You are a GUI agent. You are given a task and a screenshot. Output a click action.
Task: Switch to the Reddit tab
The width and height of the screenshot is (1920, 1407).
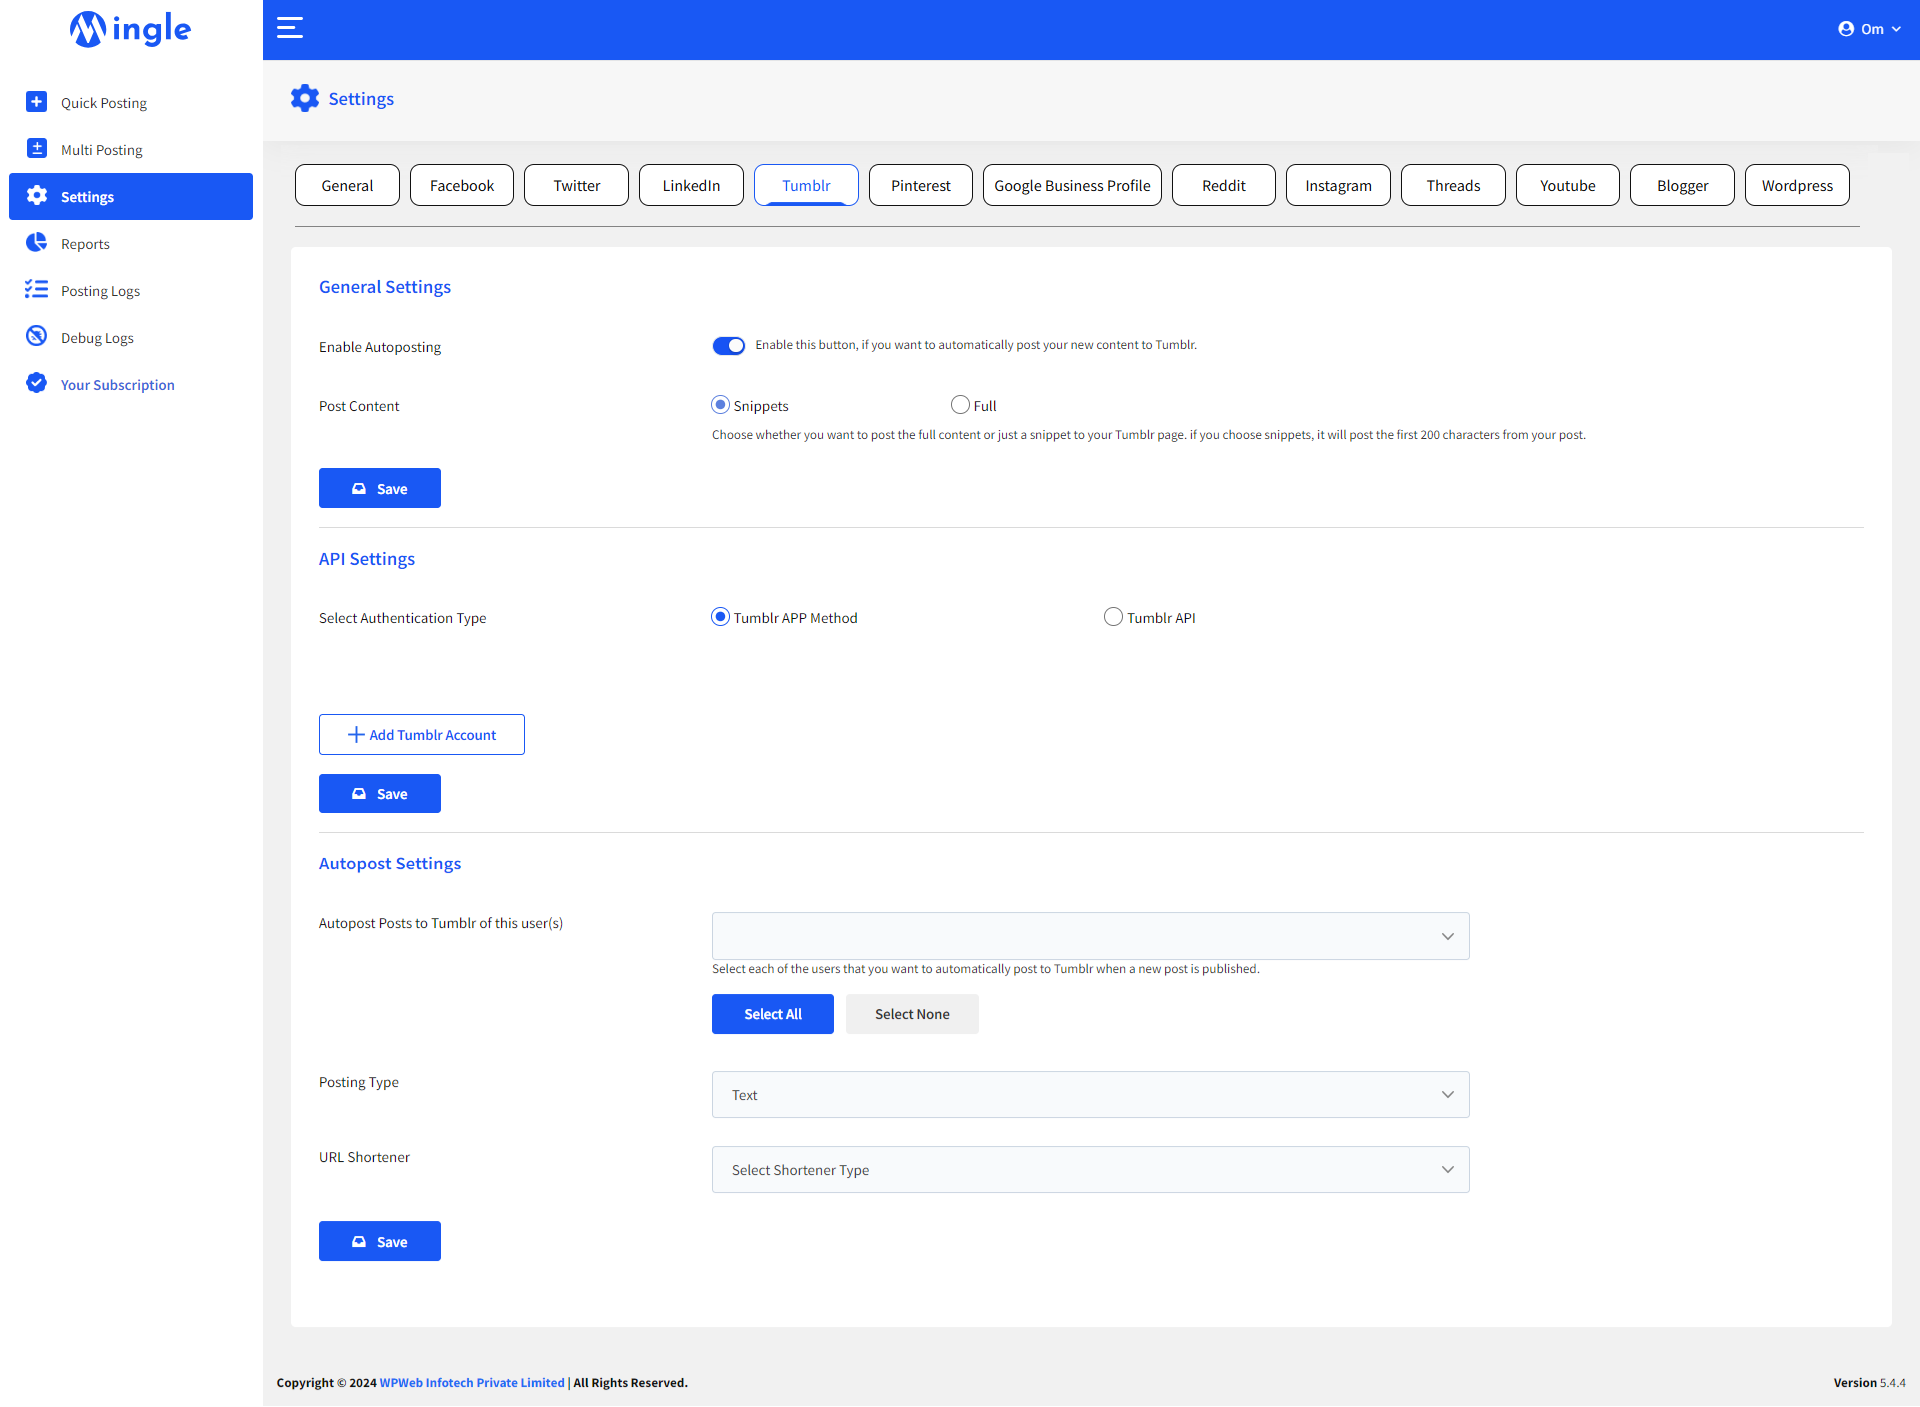[1224, 185]
